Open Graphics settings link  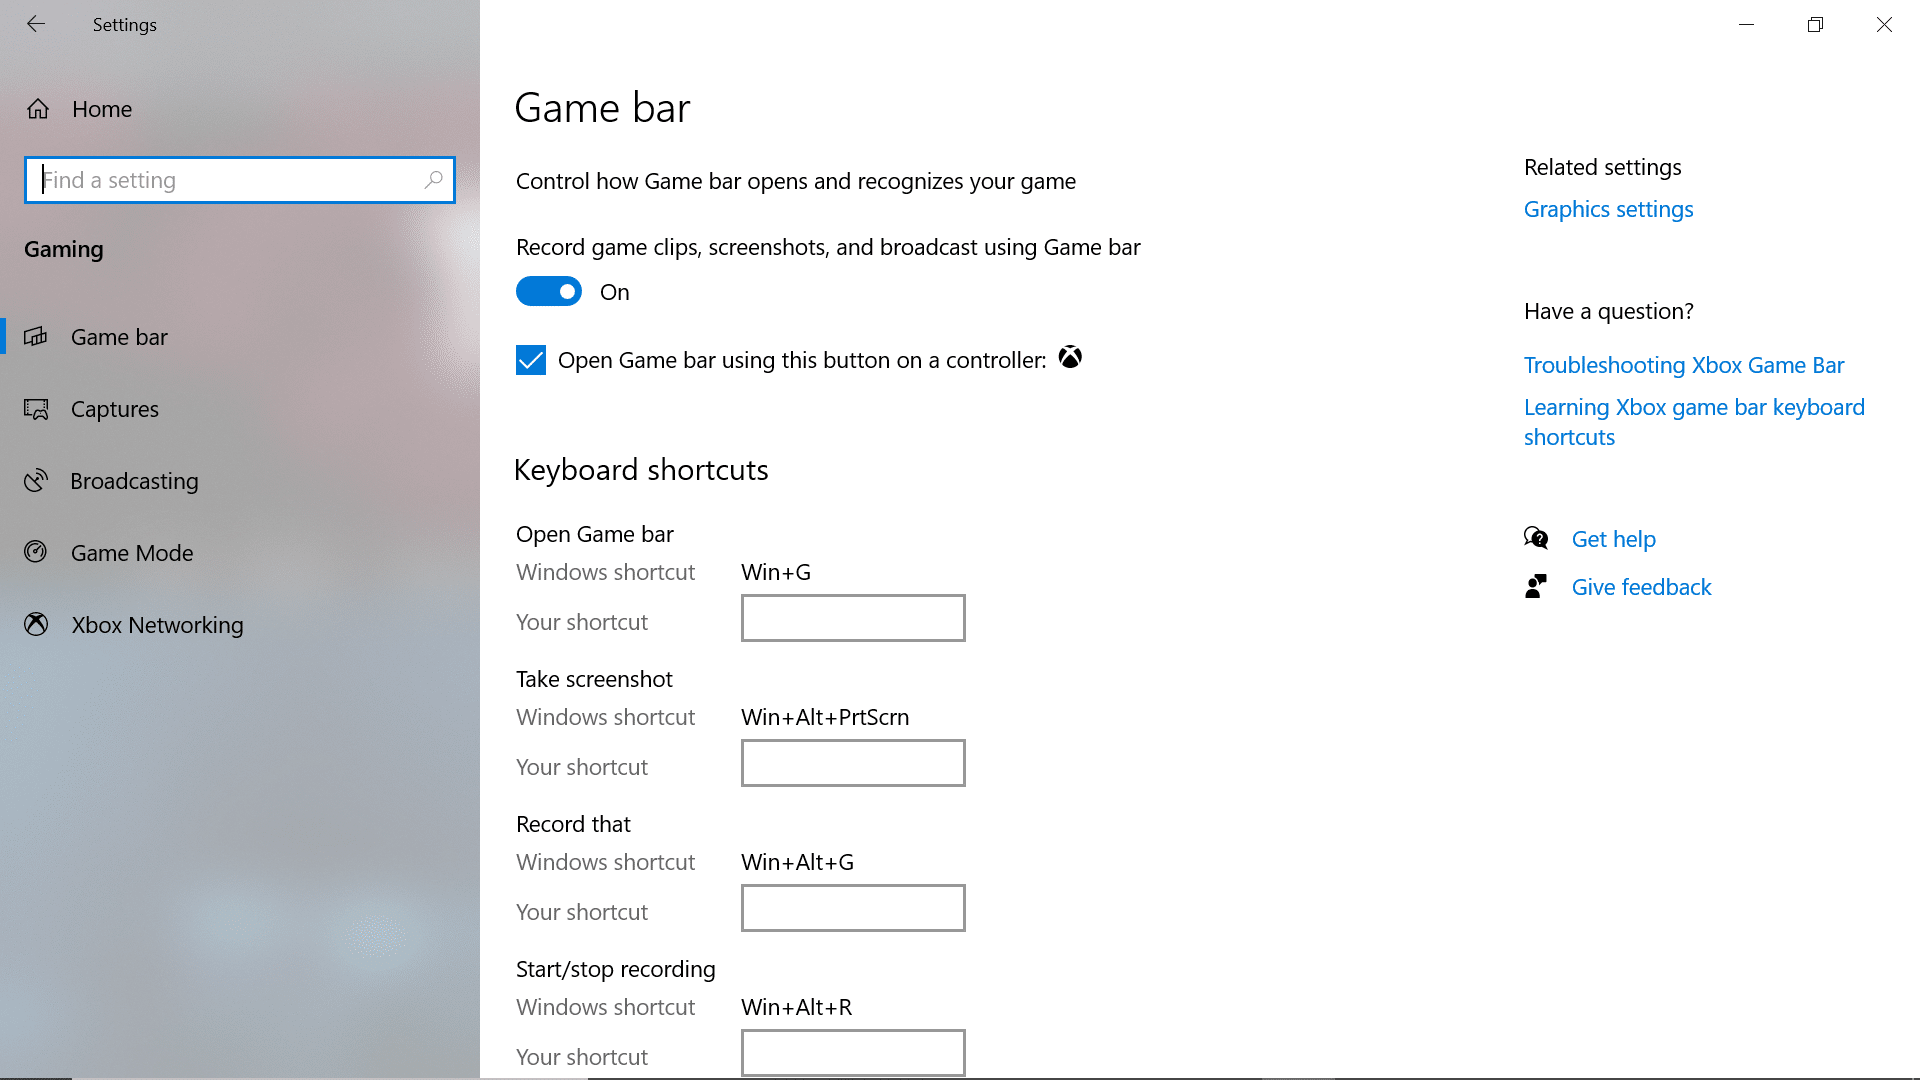pyautogui.click(x=1607, y=208)
